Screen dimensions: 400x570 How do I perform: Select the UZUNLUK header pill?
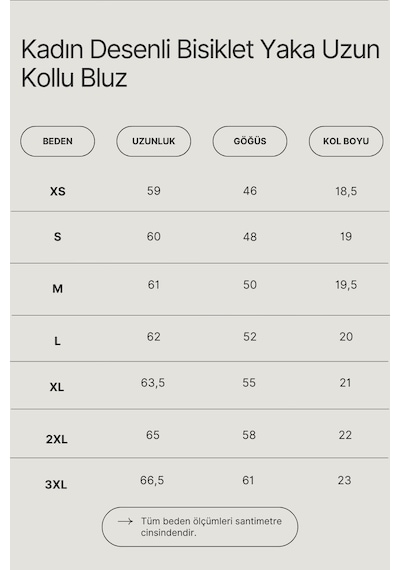click(153, 141)
